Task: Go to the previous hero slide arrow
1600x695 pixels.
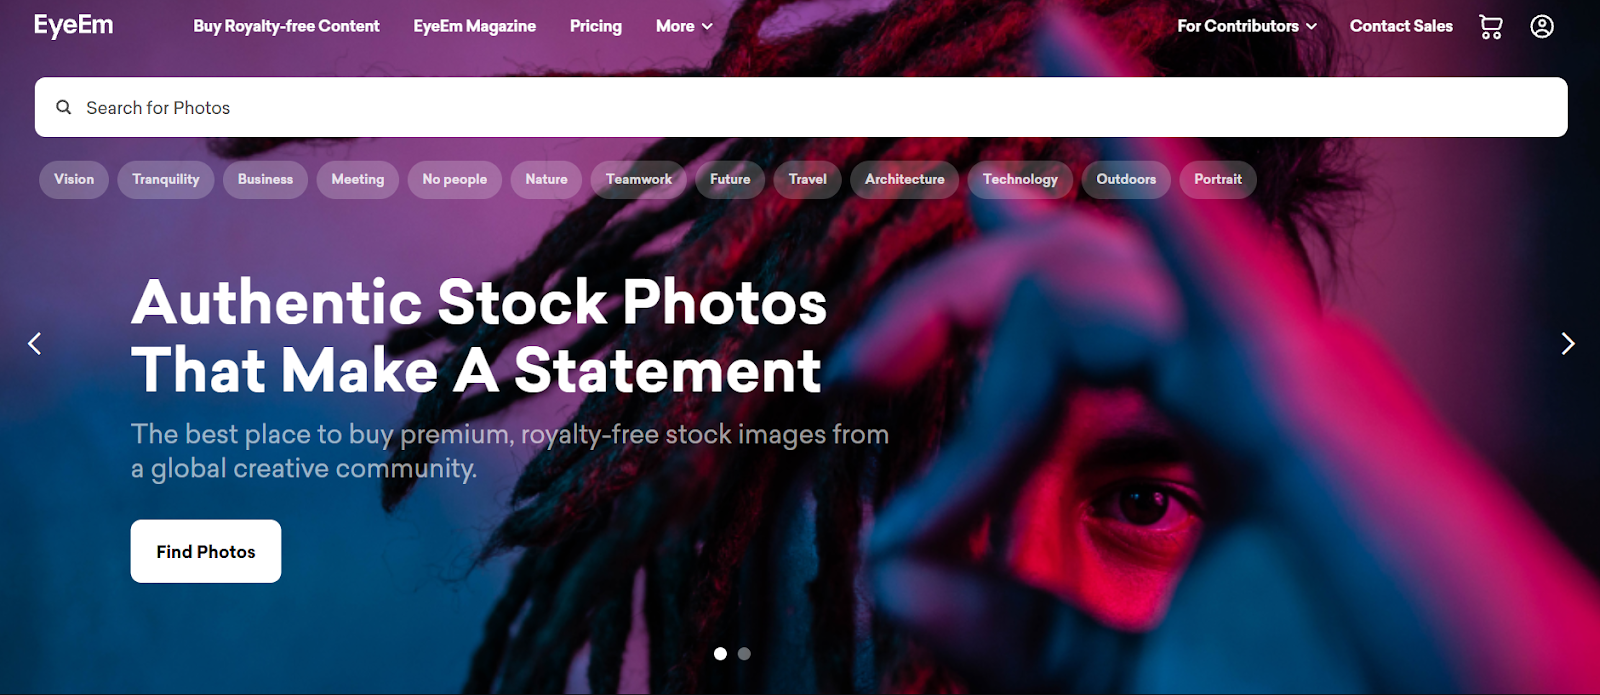Action: [35, 344]
